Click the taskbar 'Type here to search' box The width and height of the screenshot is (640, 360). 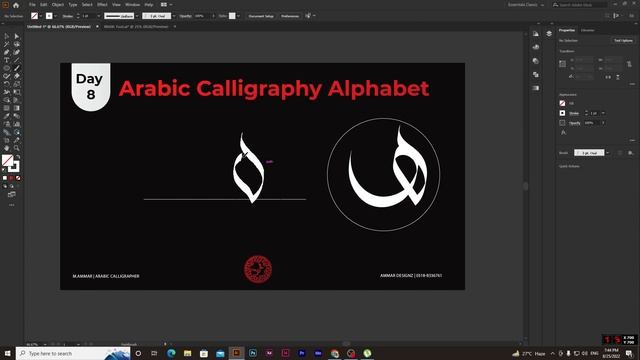[73, 353]
